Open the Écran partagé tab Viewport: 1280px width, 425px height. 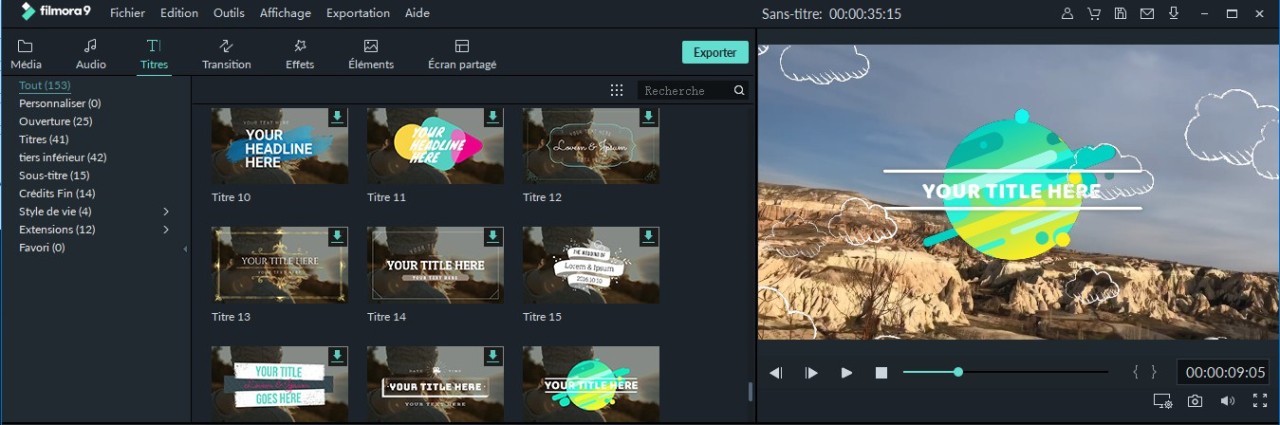tap(462, 54)
